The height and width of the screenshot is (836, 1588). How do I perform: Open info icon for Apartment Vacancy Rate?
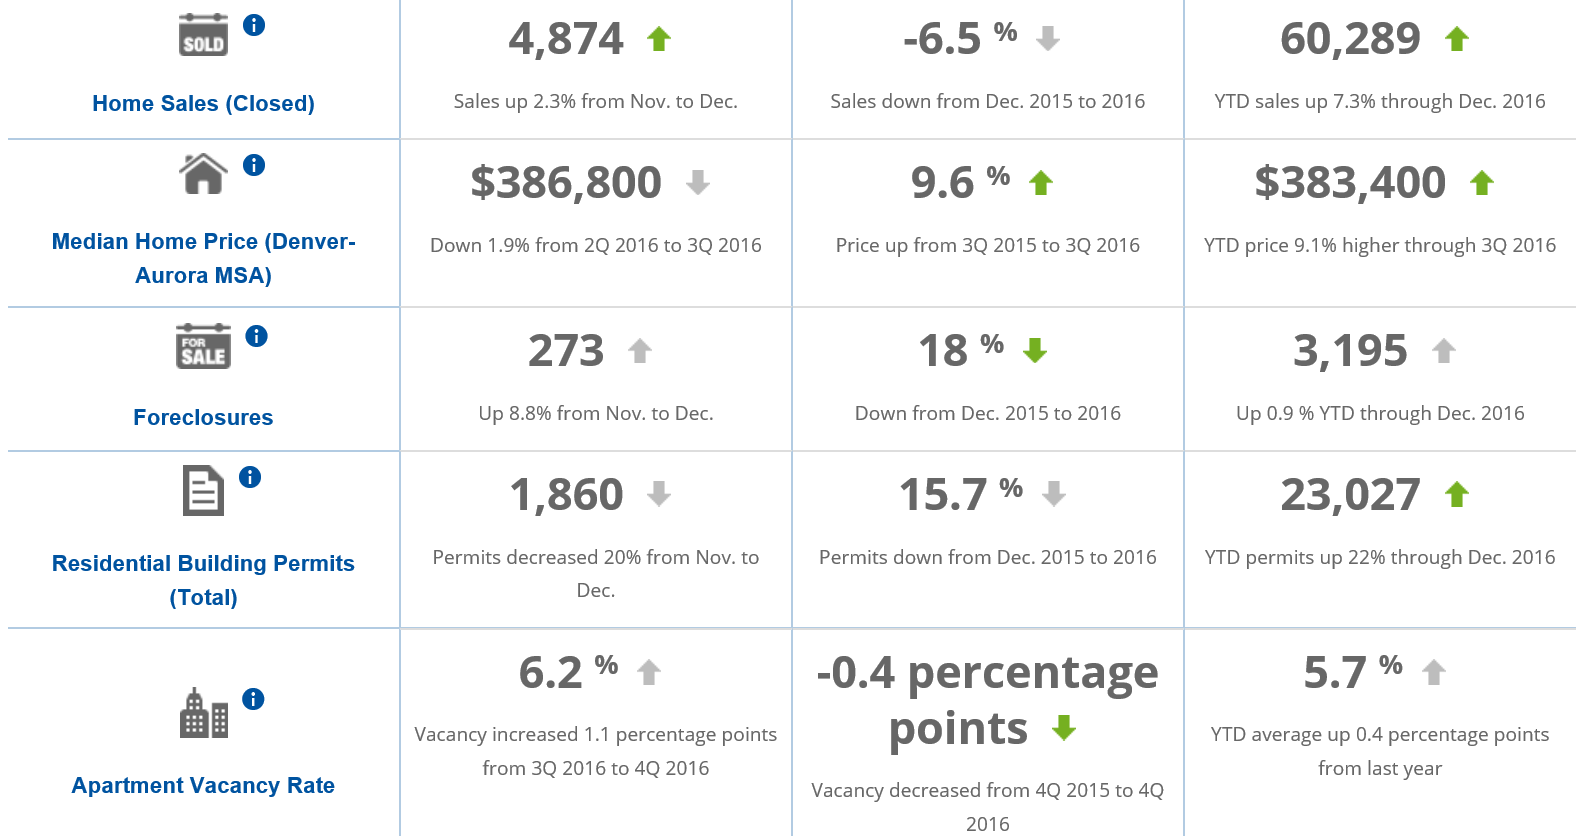coord(253,699)
